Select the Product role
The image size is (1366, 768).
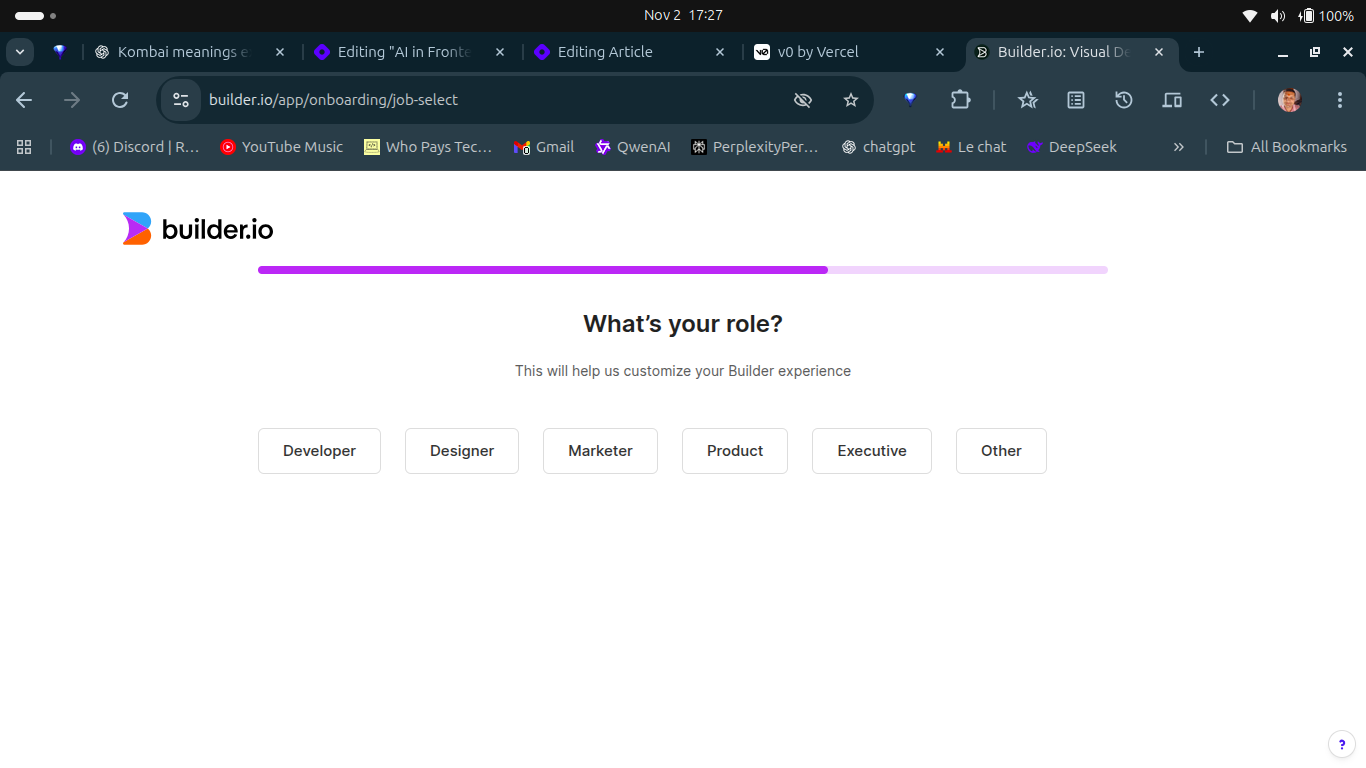pos(735,451)
